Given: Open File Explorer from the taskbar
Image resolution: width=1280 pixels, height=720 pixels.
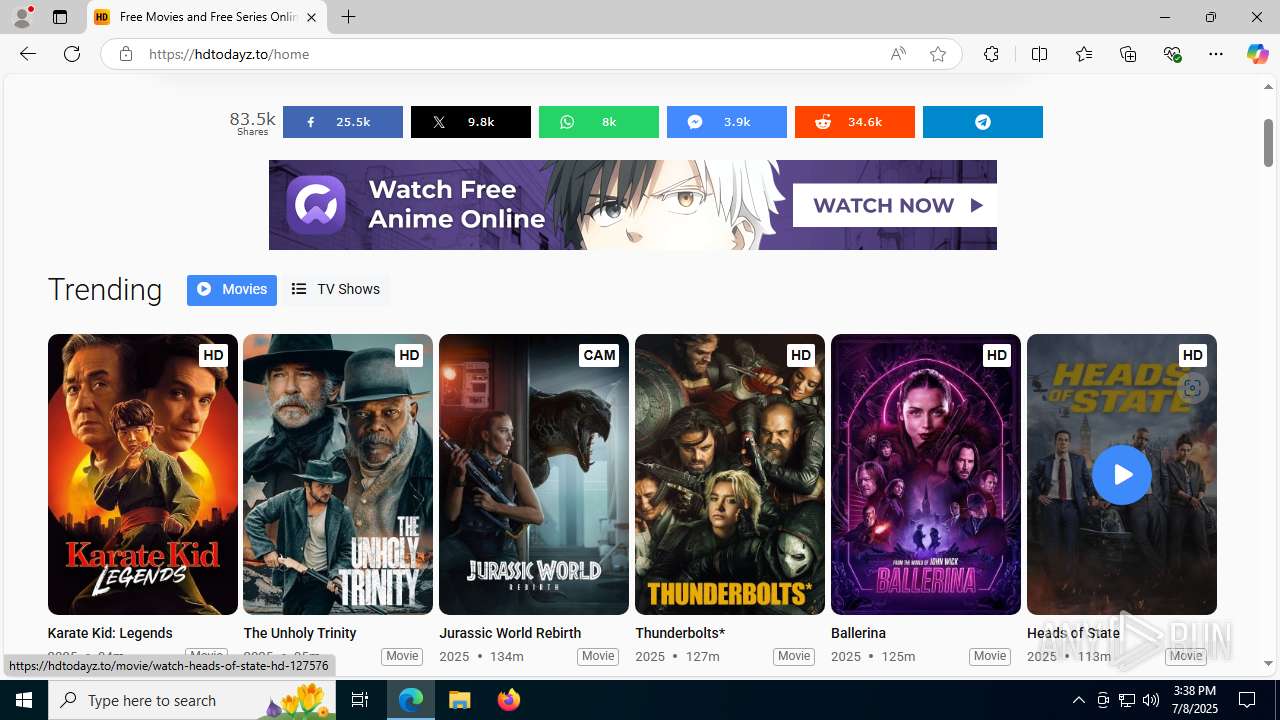Looking at the screenshot, I should pos(460,700).
